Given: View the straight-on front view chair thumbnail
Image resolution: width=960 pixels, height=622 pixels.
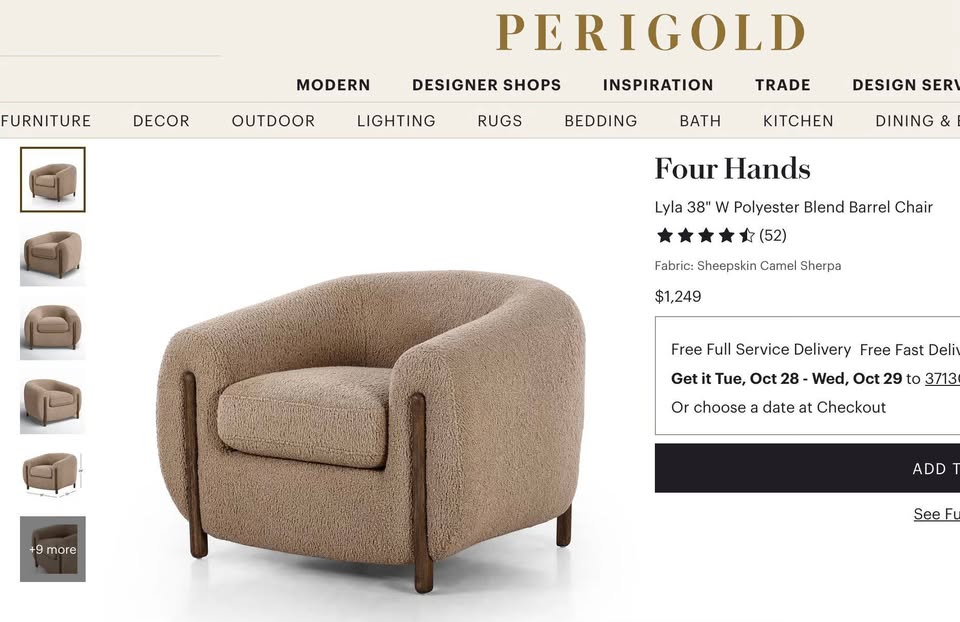Looking at the screenshot, I should (53, 327).
